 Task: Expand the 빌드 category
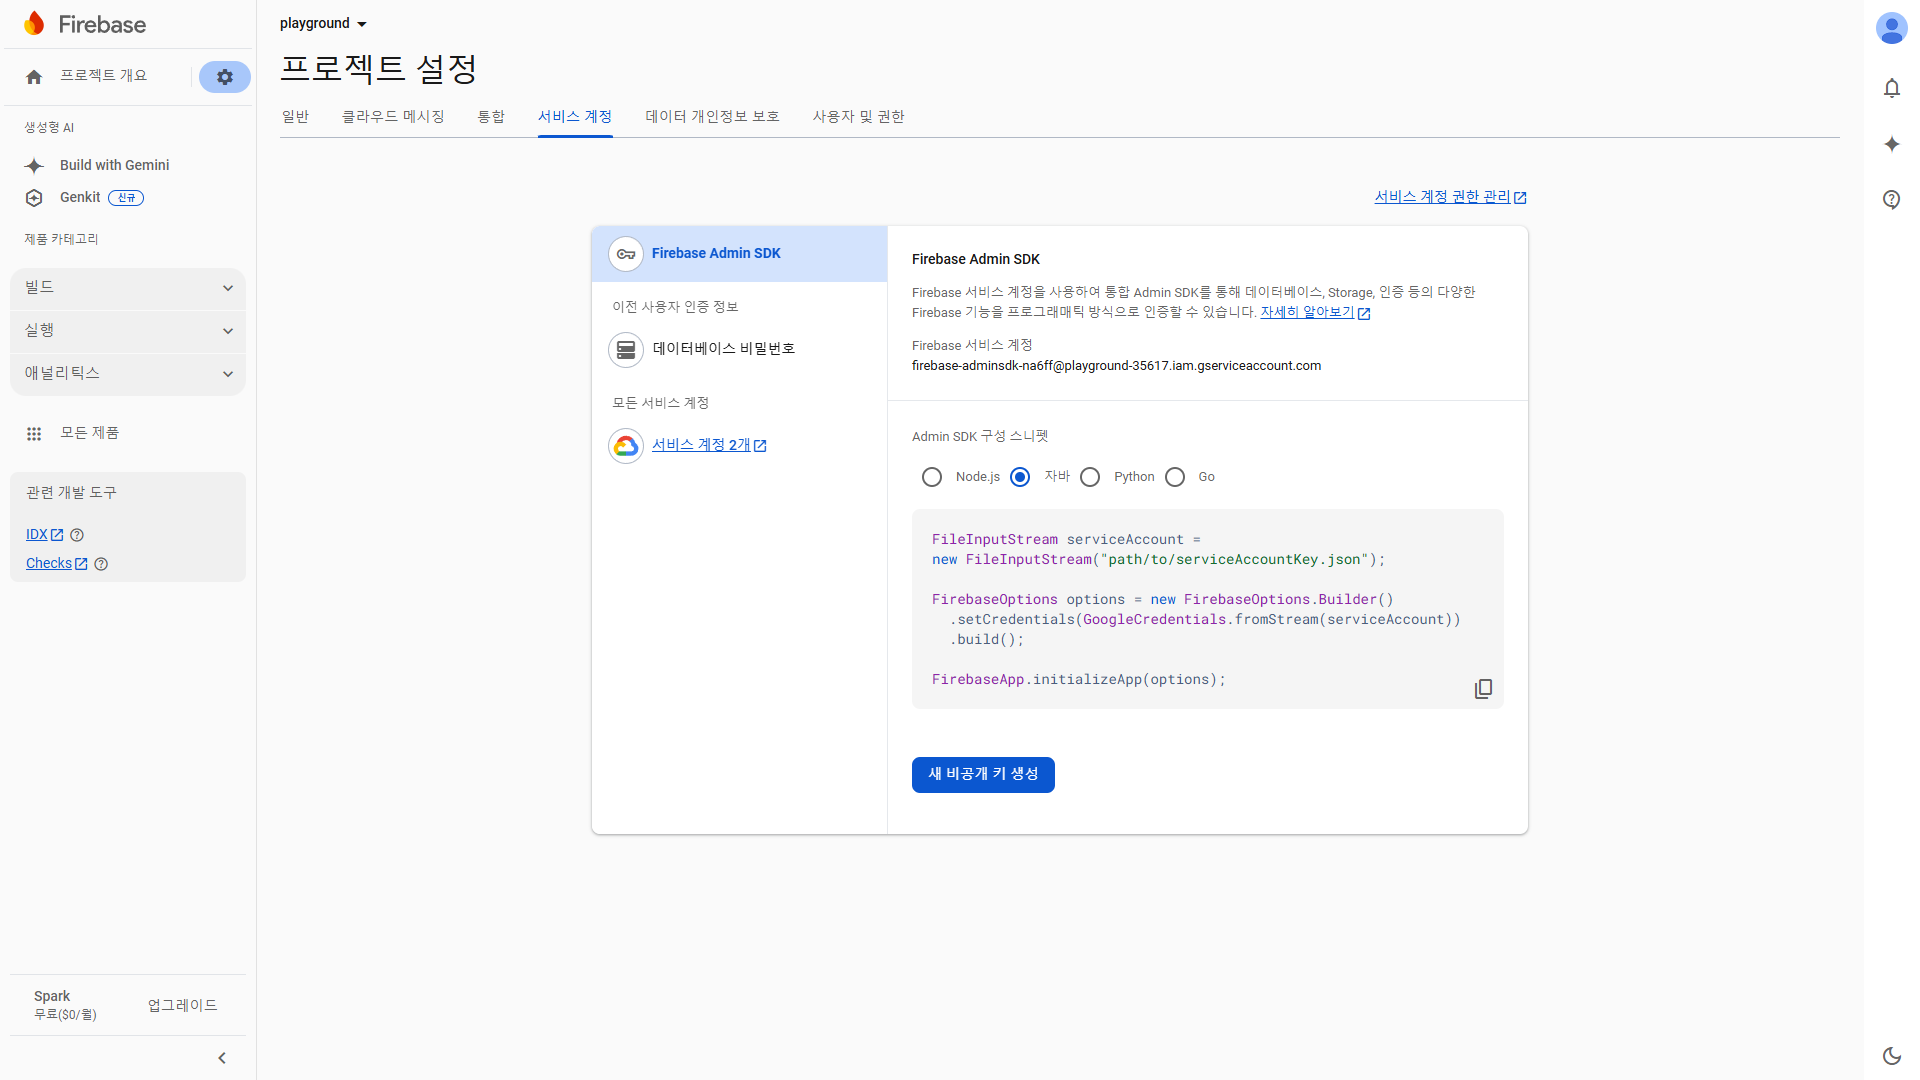pos(128,288)
